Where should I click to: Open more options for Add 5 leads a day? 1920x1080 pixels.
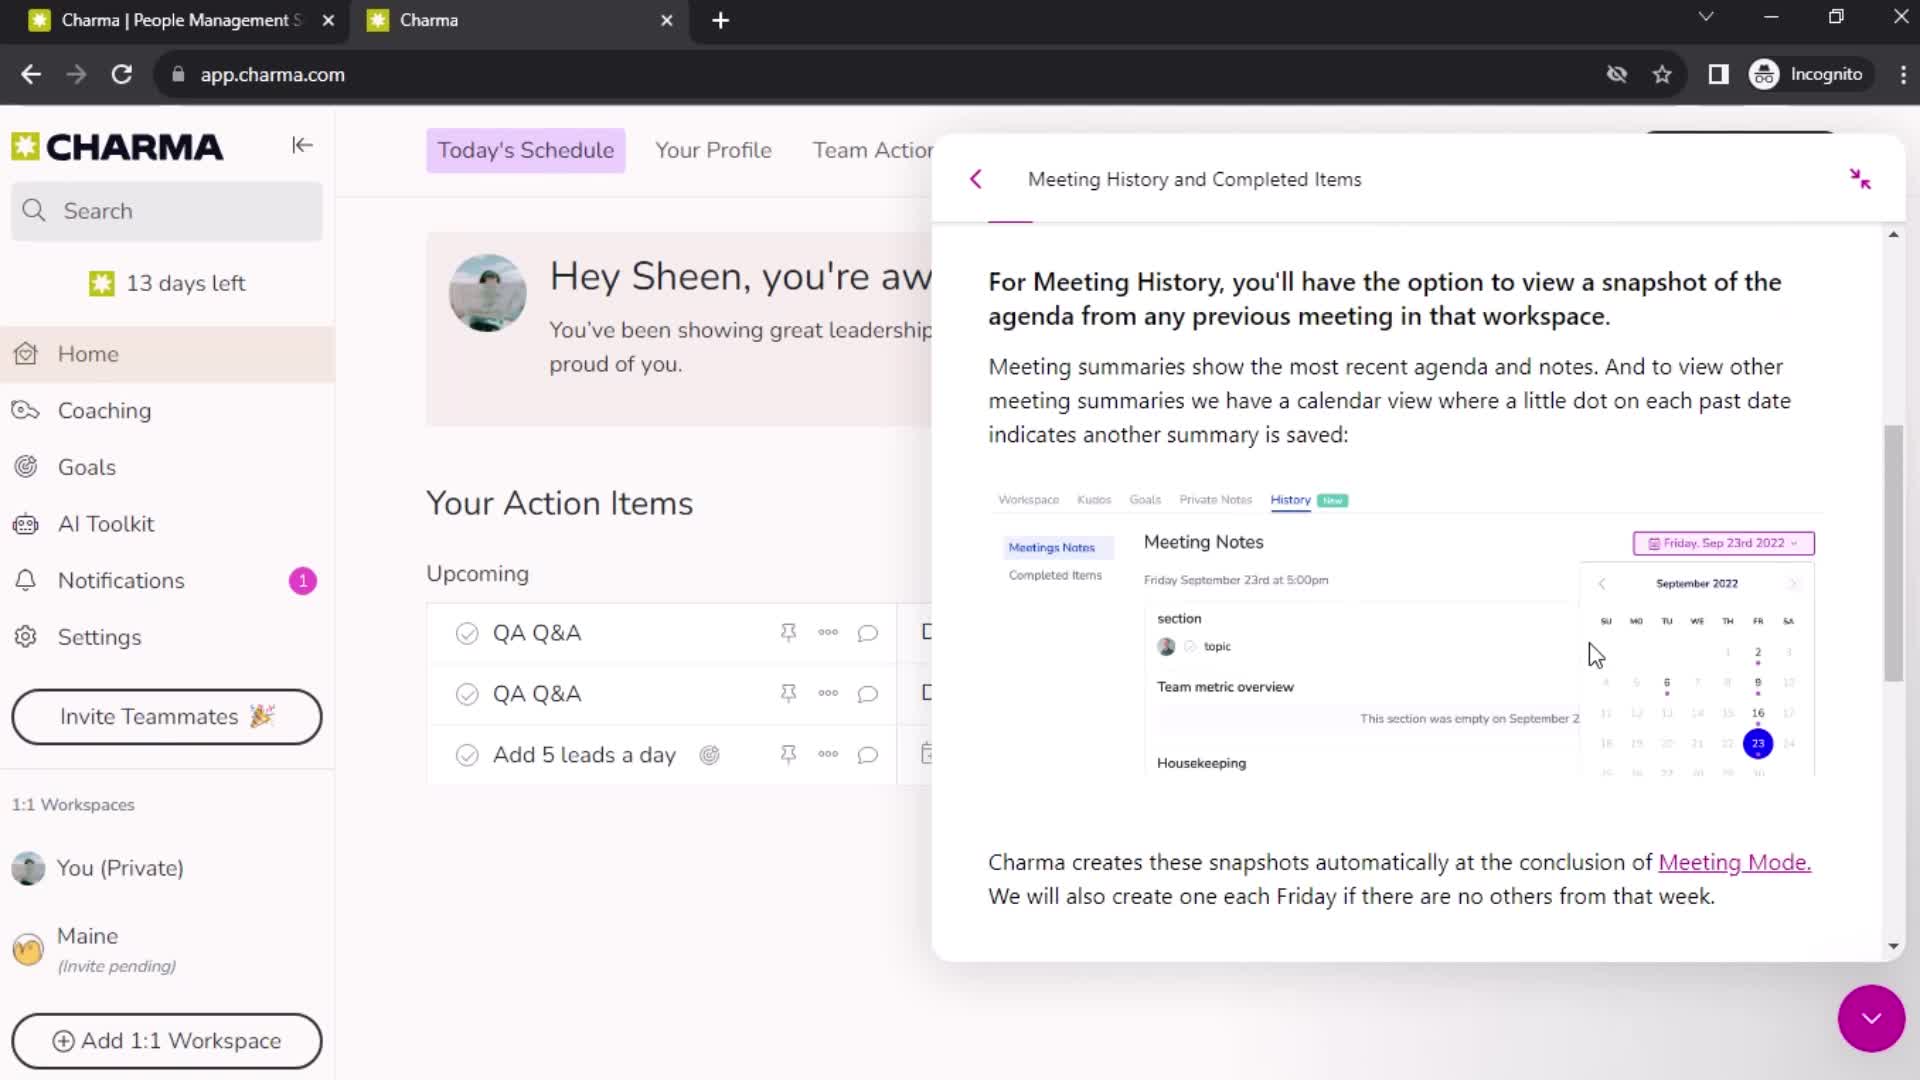[x=828, y=754]
